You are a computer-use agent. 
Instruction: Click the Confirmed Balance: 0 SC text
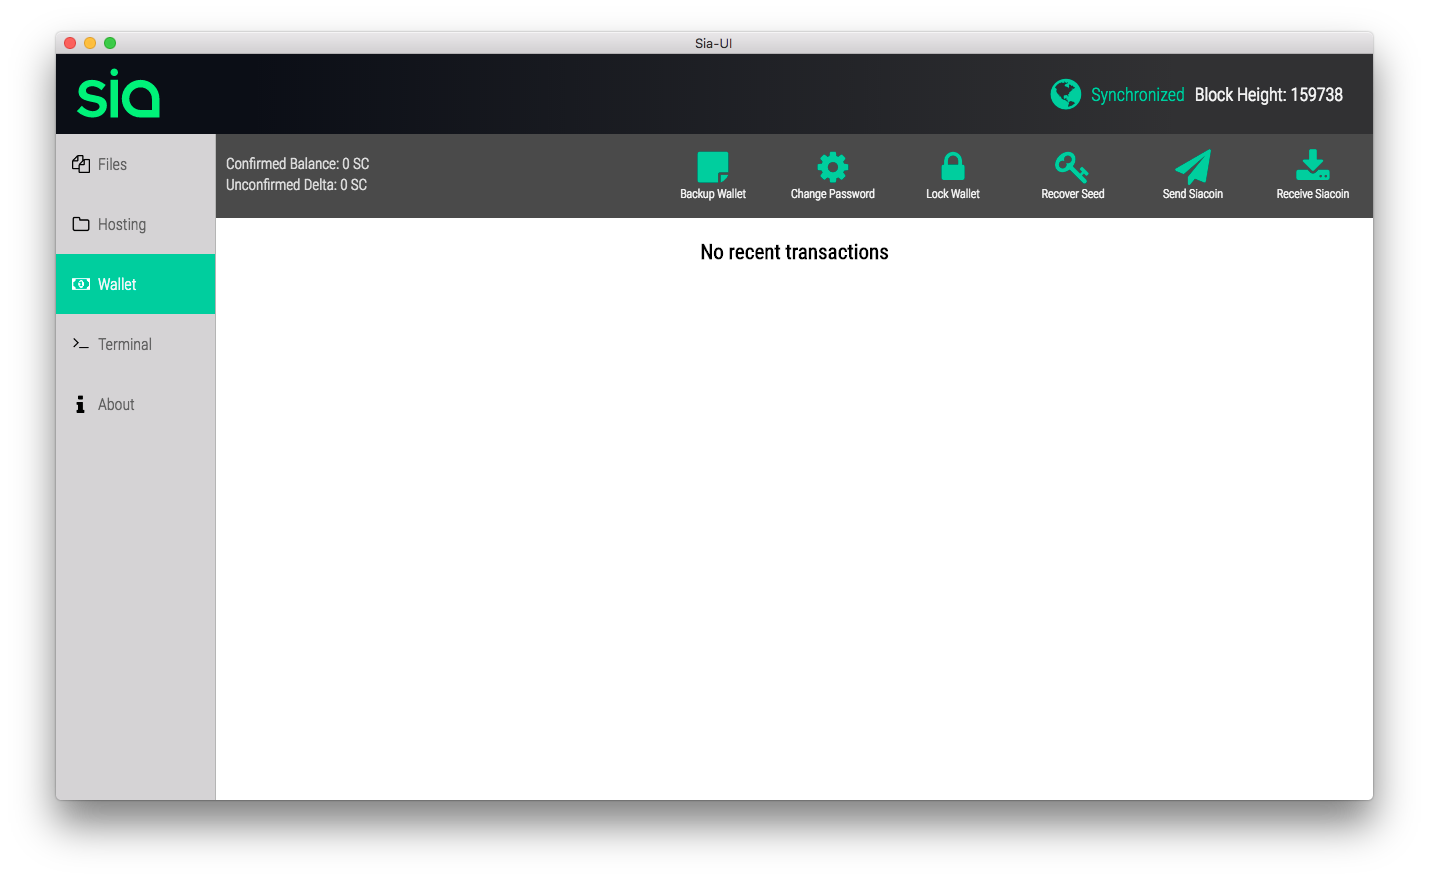pos(298,163)
